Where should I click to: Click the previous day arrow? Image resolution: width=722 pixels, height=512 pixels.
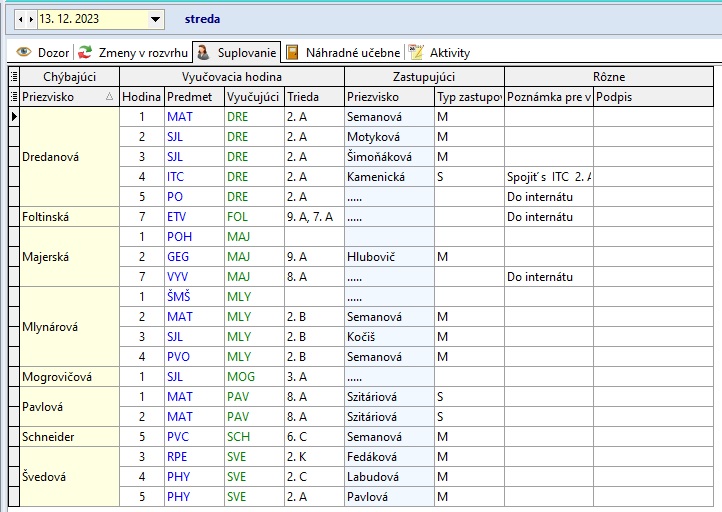pyautogui.click(x=18, y=19)
